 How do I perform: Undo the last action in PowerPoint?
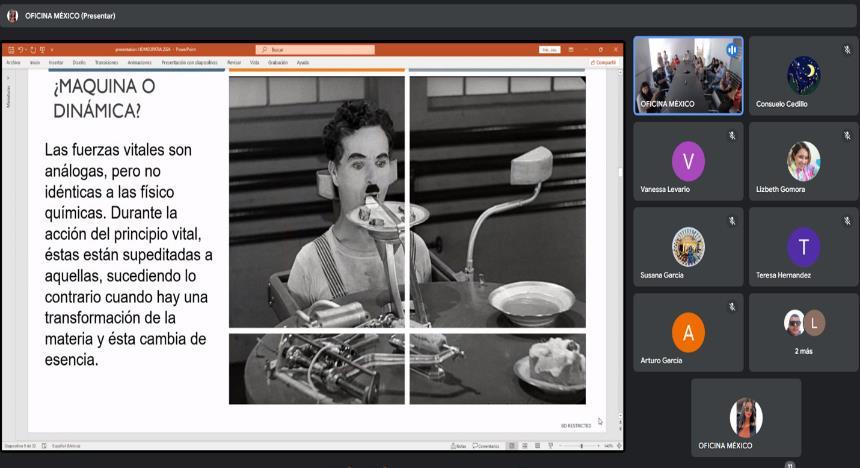coord(20,50)
